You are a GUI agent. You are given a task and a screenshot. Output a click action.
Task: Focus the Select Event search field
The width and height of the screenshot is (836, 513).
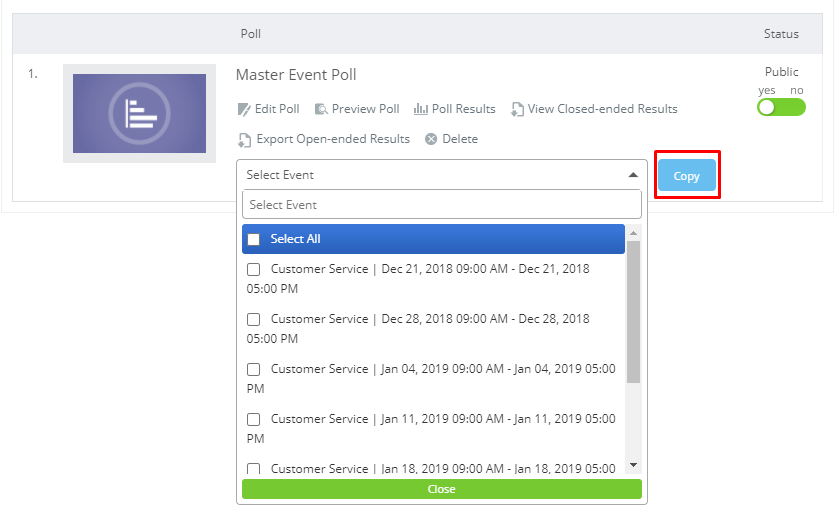pyautogui.click(x=442, y=204)
